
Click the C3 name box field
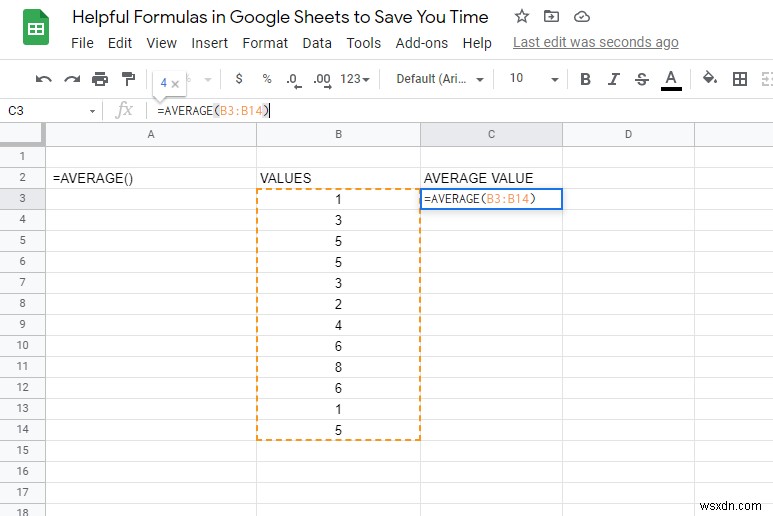pos(50,111)
